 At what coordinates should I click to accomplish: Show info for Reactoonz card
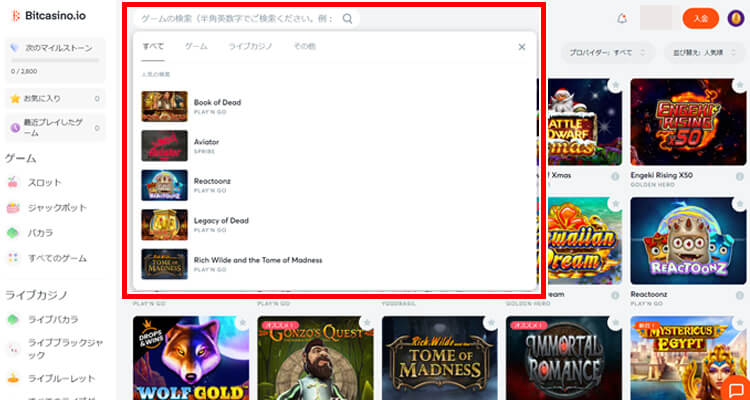tap(739, 295)
